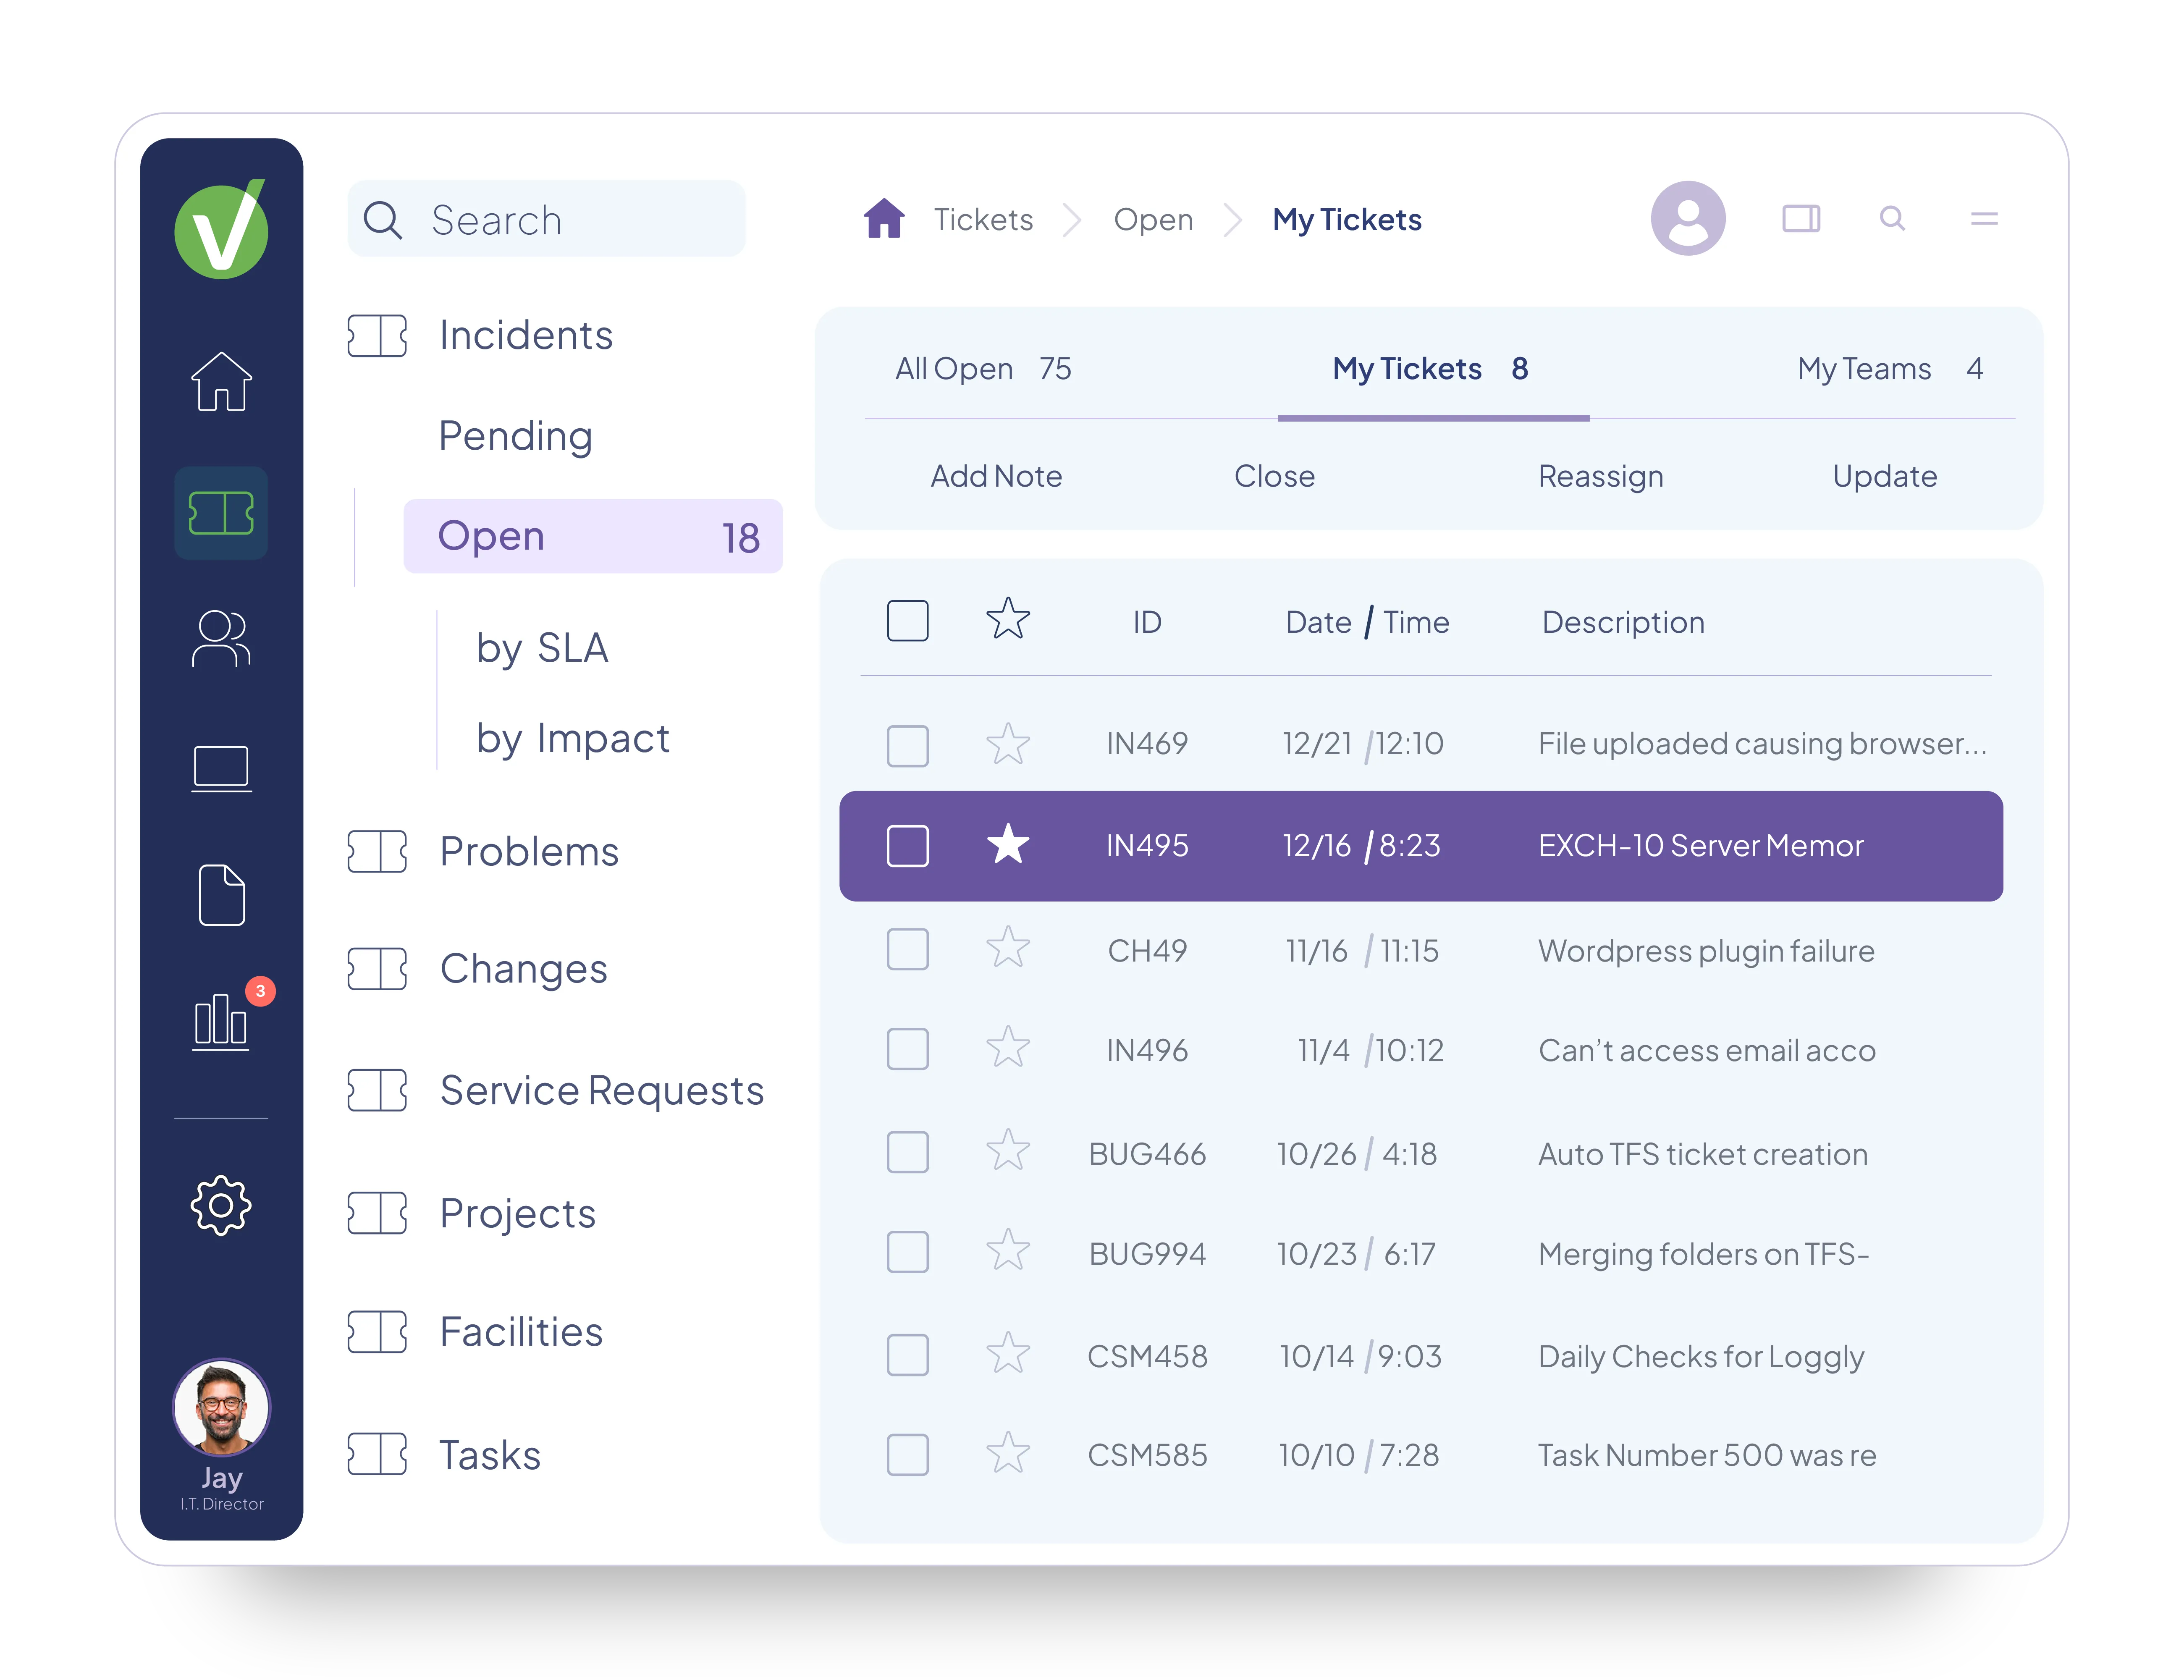Open the Settings gear icon

(x=221, y=1205)
